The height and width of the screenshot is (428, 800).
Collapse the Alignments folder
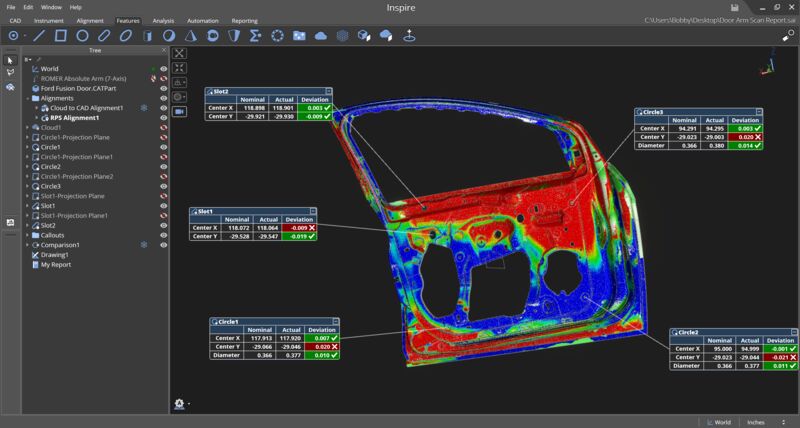tap(27, 98)
